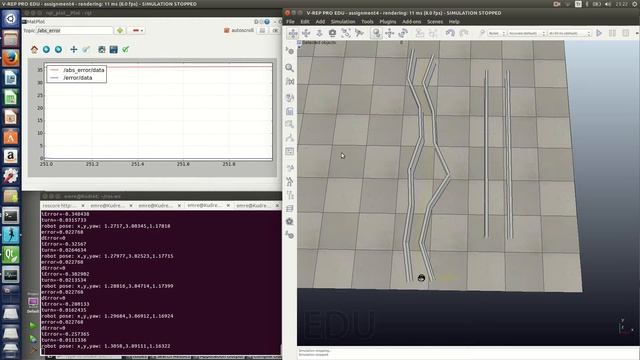The height and width of the screenshot is (360, 640).
Task: Open the File menu in V-REP
Action: point(290,22)
